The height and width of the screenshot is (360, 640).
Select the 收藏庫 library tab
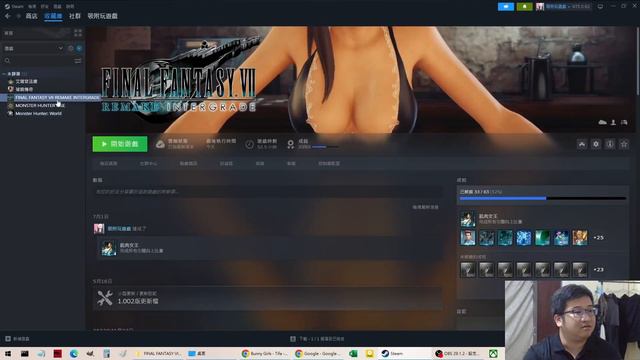(x=53, y=16)
